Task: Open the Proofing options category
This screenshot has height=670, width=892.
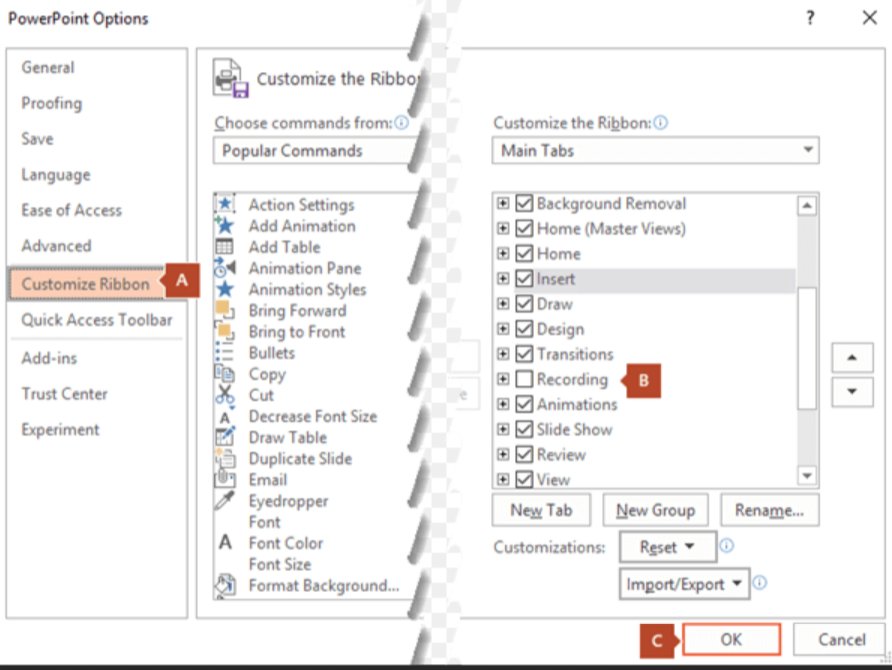Action: coord(52,103)
